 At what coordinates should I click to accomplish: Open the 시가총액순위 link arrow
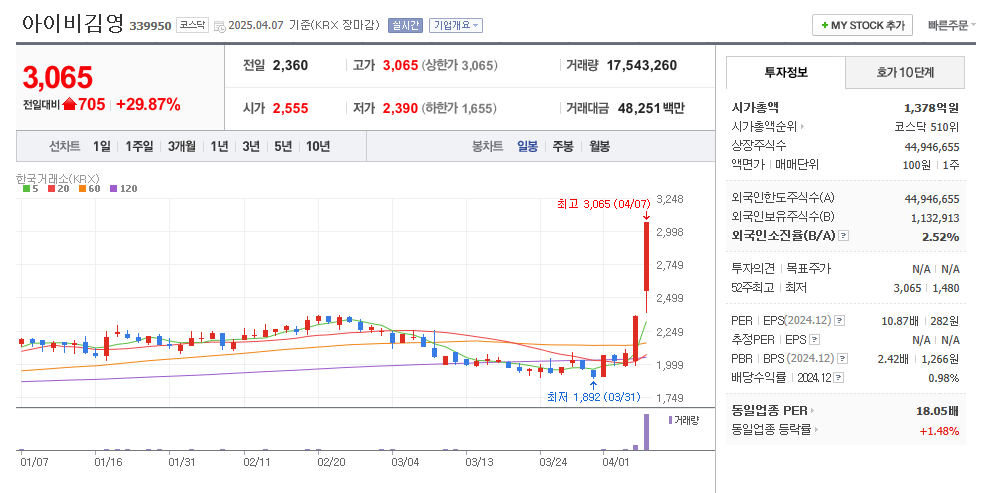pyautogui.click(x=802, y=127)
